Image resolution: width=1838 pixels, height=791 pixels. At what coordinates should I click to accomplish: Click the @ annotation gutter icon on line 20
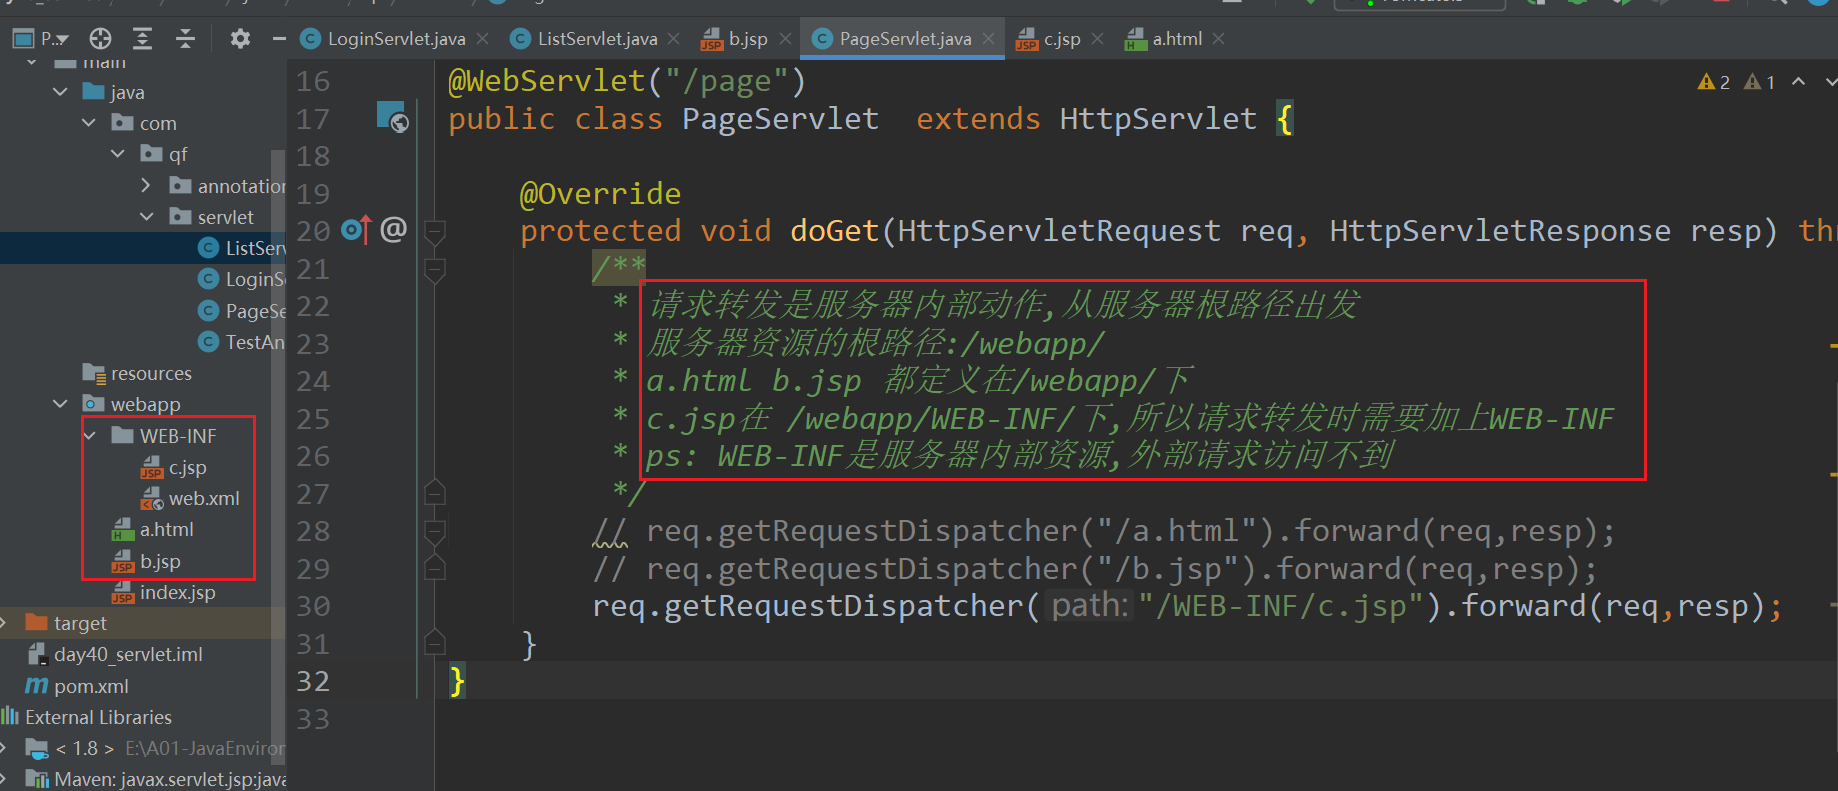tap(394, 230)
